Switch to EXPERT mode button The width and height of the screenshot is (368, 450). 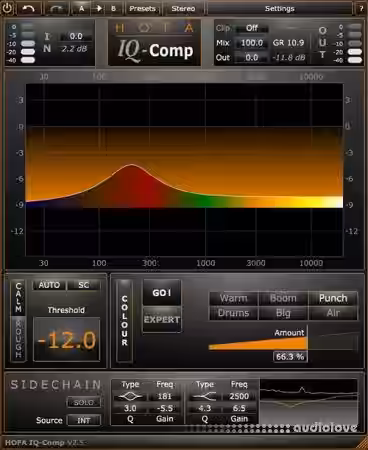click(162, 320)
